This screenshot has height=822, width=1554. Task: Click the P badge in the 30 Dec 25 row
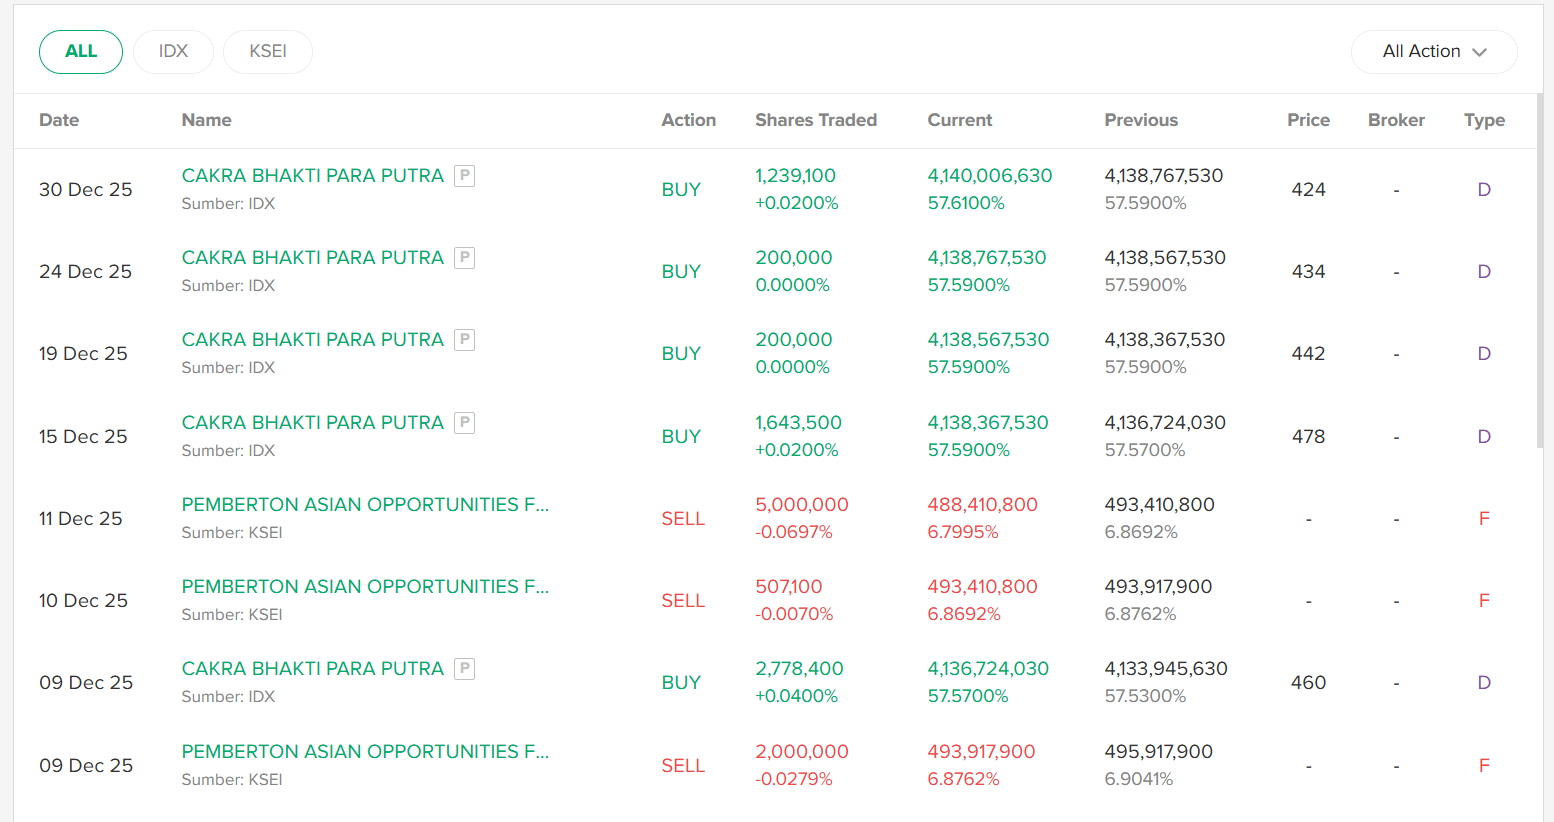464,176
